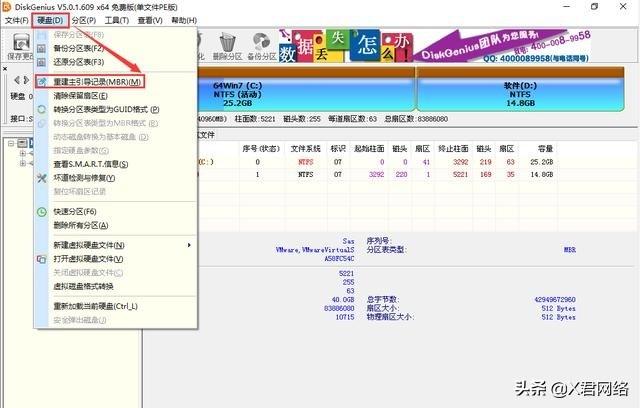Click the 总扇区数:83886080 info text
Viewport: 640px width, 408px height.
point(416,119)
